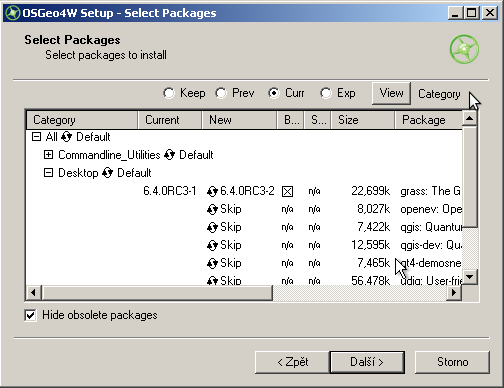This screenshot has height=388, width=504.
Task: Select the Exp radio button
Action: tap(326, 93)
